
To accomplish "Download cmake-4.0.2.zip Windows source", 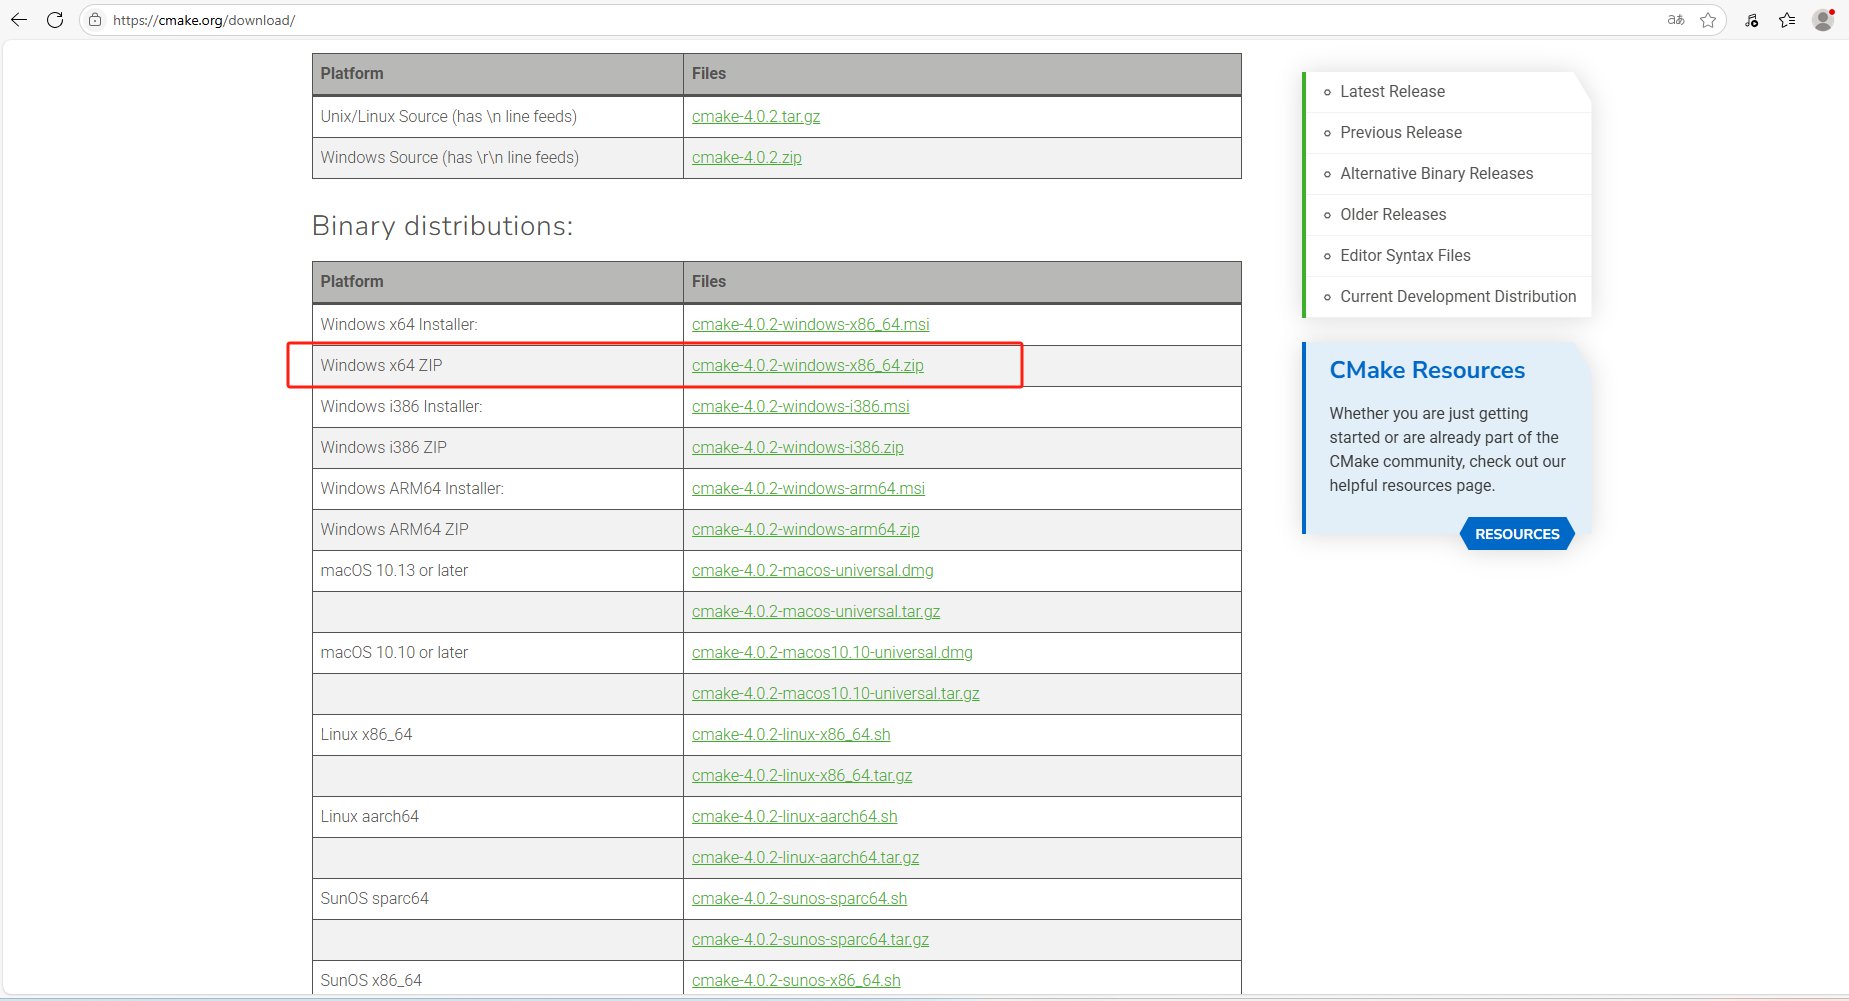I will (747, 157).
